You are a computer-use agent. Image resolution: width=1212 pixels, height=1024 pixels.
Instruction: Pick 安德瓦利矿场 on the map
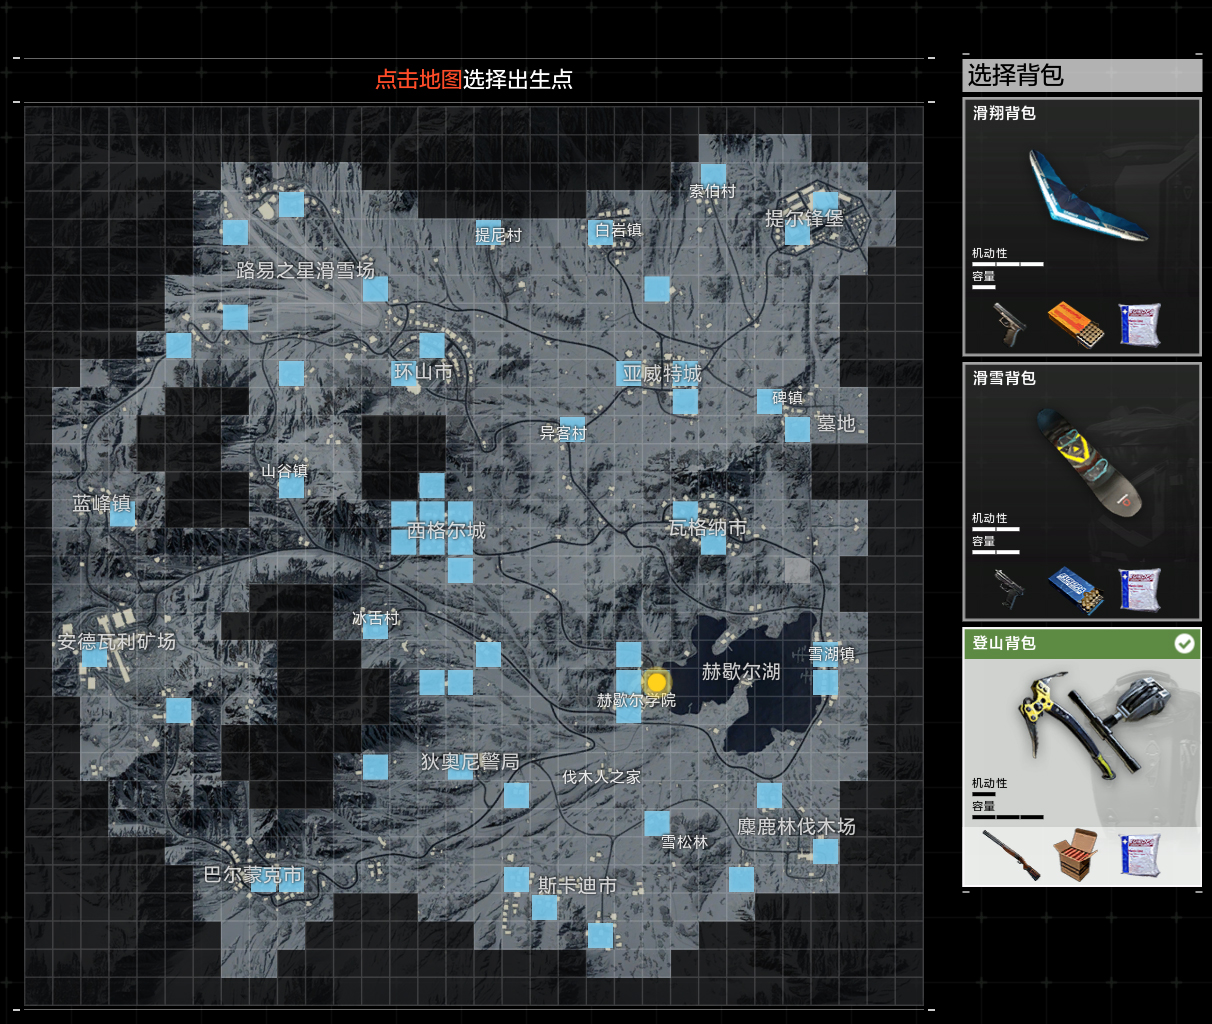(116, 641)
